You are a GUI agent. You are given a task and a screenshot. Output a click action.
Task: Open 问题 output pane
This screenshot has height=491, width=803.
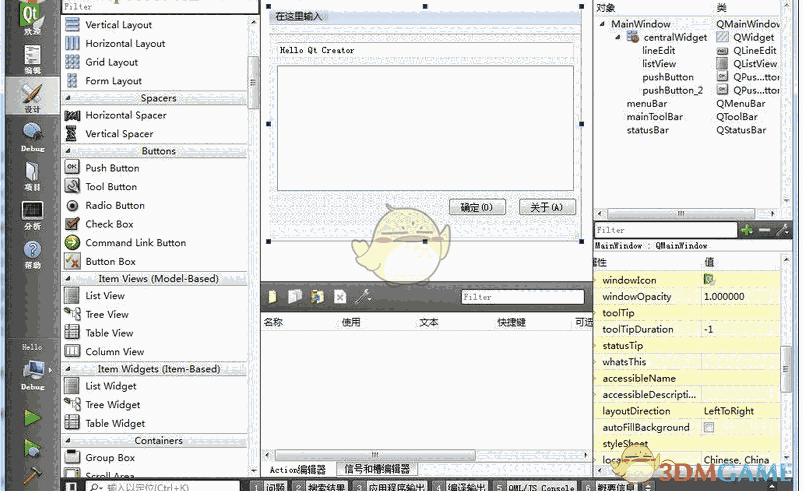click(x=270, y=486)
